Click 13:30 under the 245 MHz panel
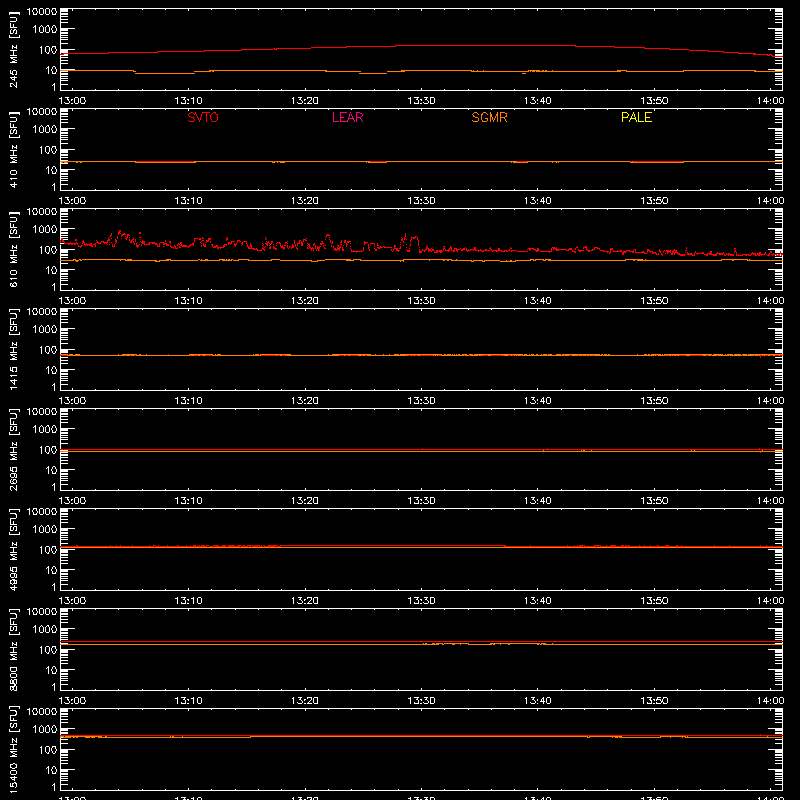 [421, 101]
